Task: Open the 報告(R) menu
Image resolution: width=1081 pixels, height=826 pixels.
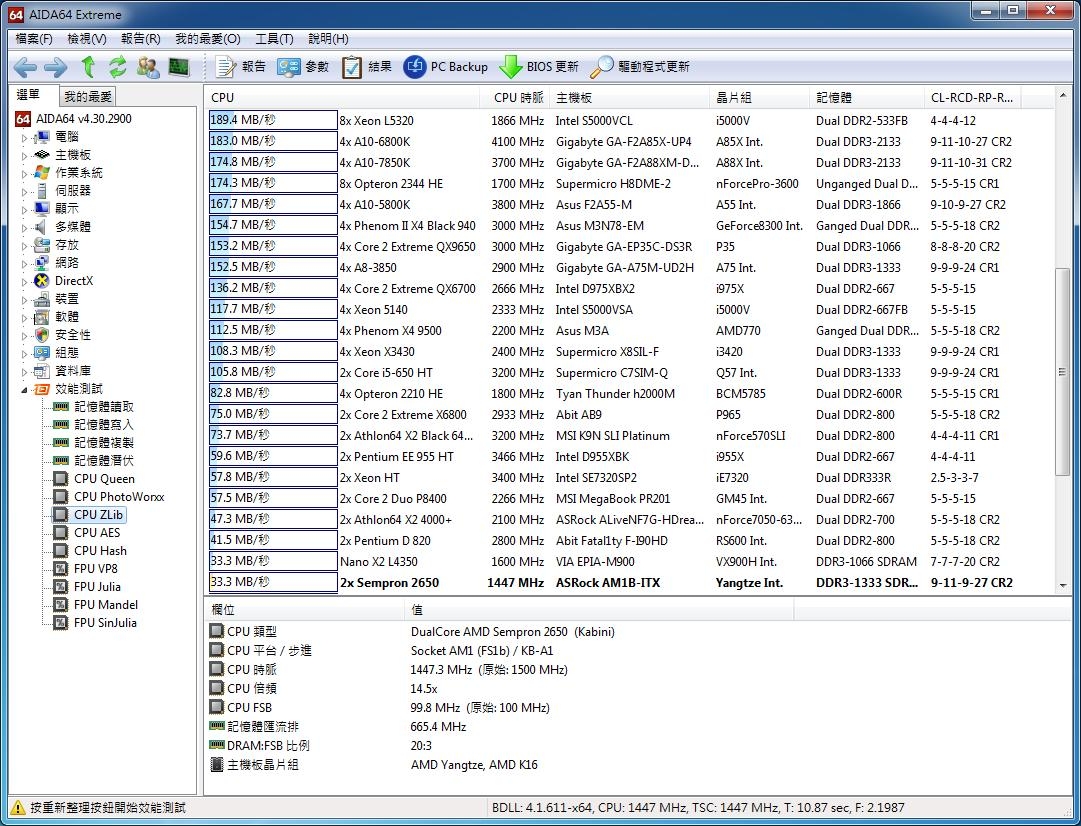Action: pyautogui.click(x=141, y=39)
